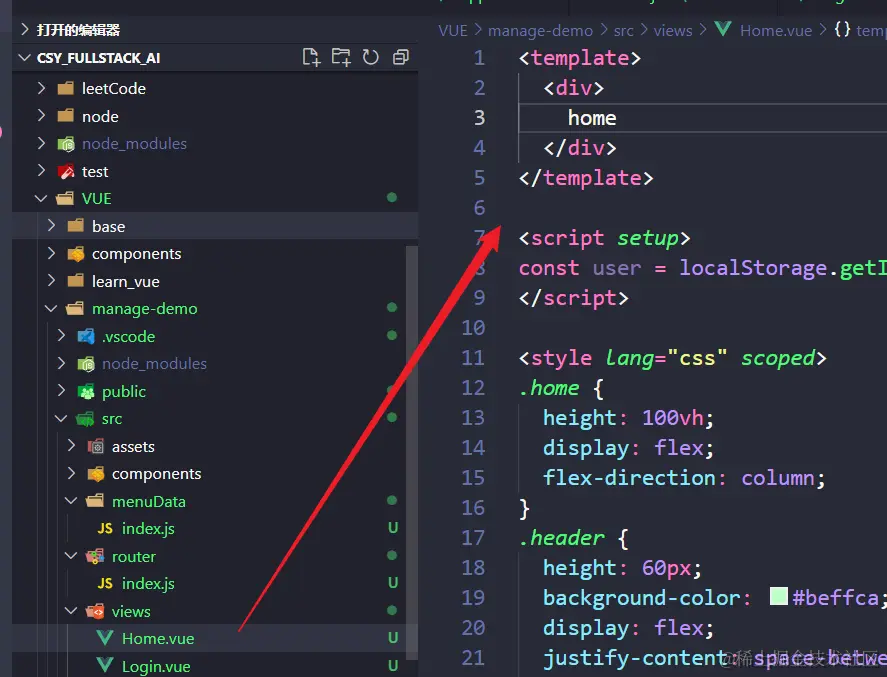Expand the test folder chevron
This screenshot has width=887, height=677.
pos(41,170)
